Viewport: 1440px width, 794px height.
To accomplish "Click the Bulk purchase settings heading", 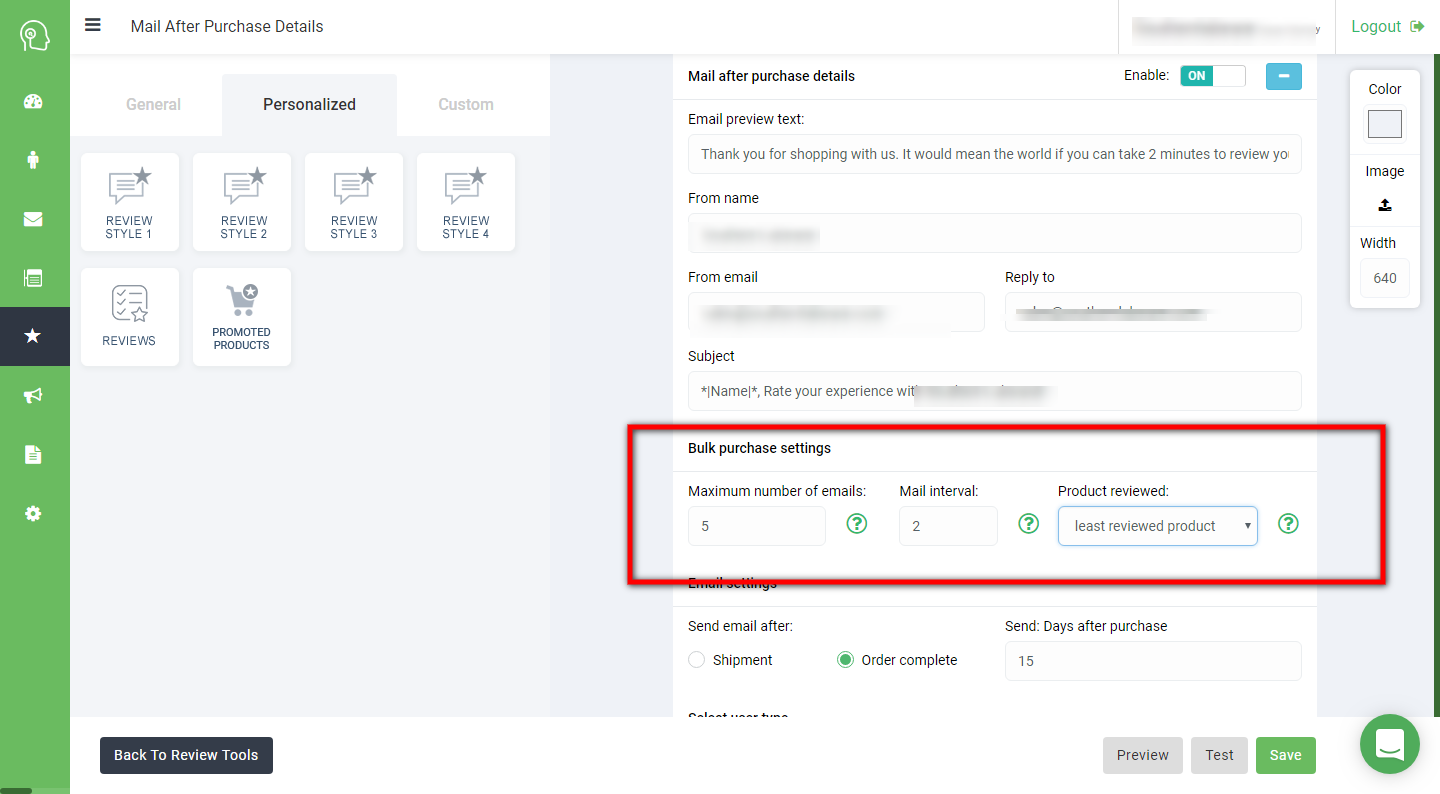I will pyautogui.click(x=759, y=448).
